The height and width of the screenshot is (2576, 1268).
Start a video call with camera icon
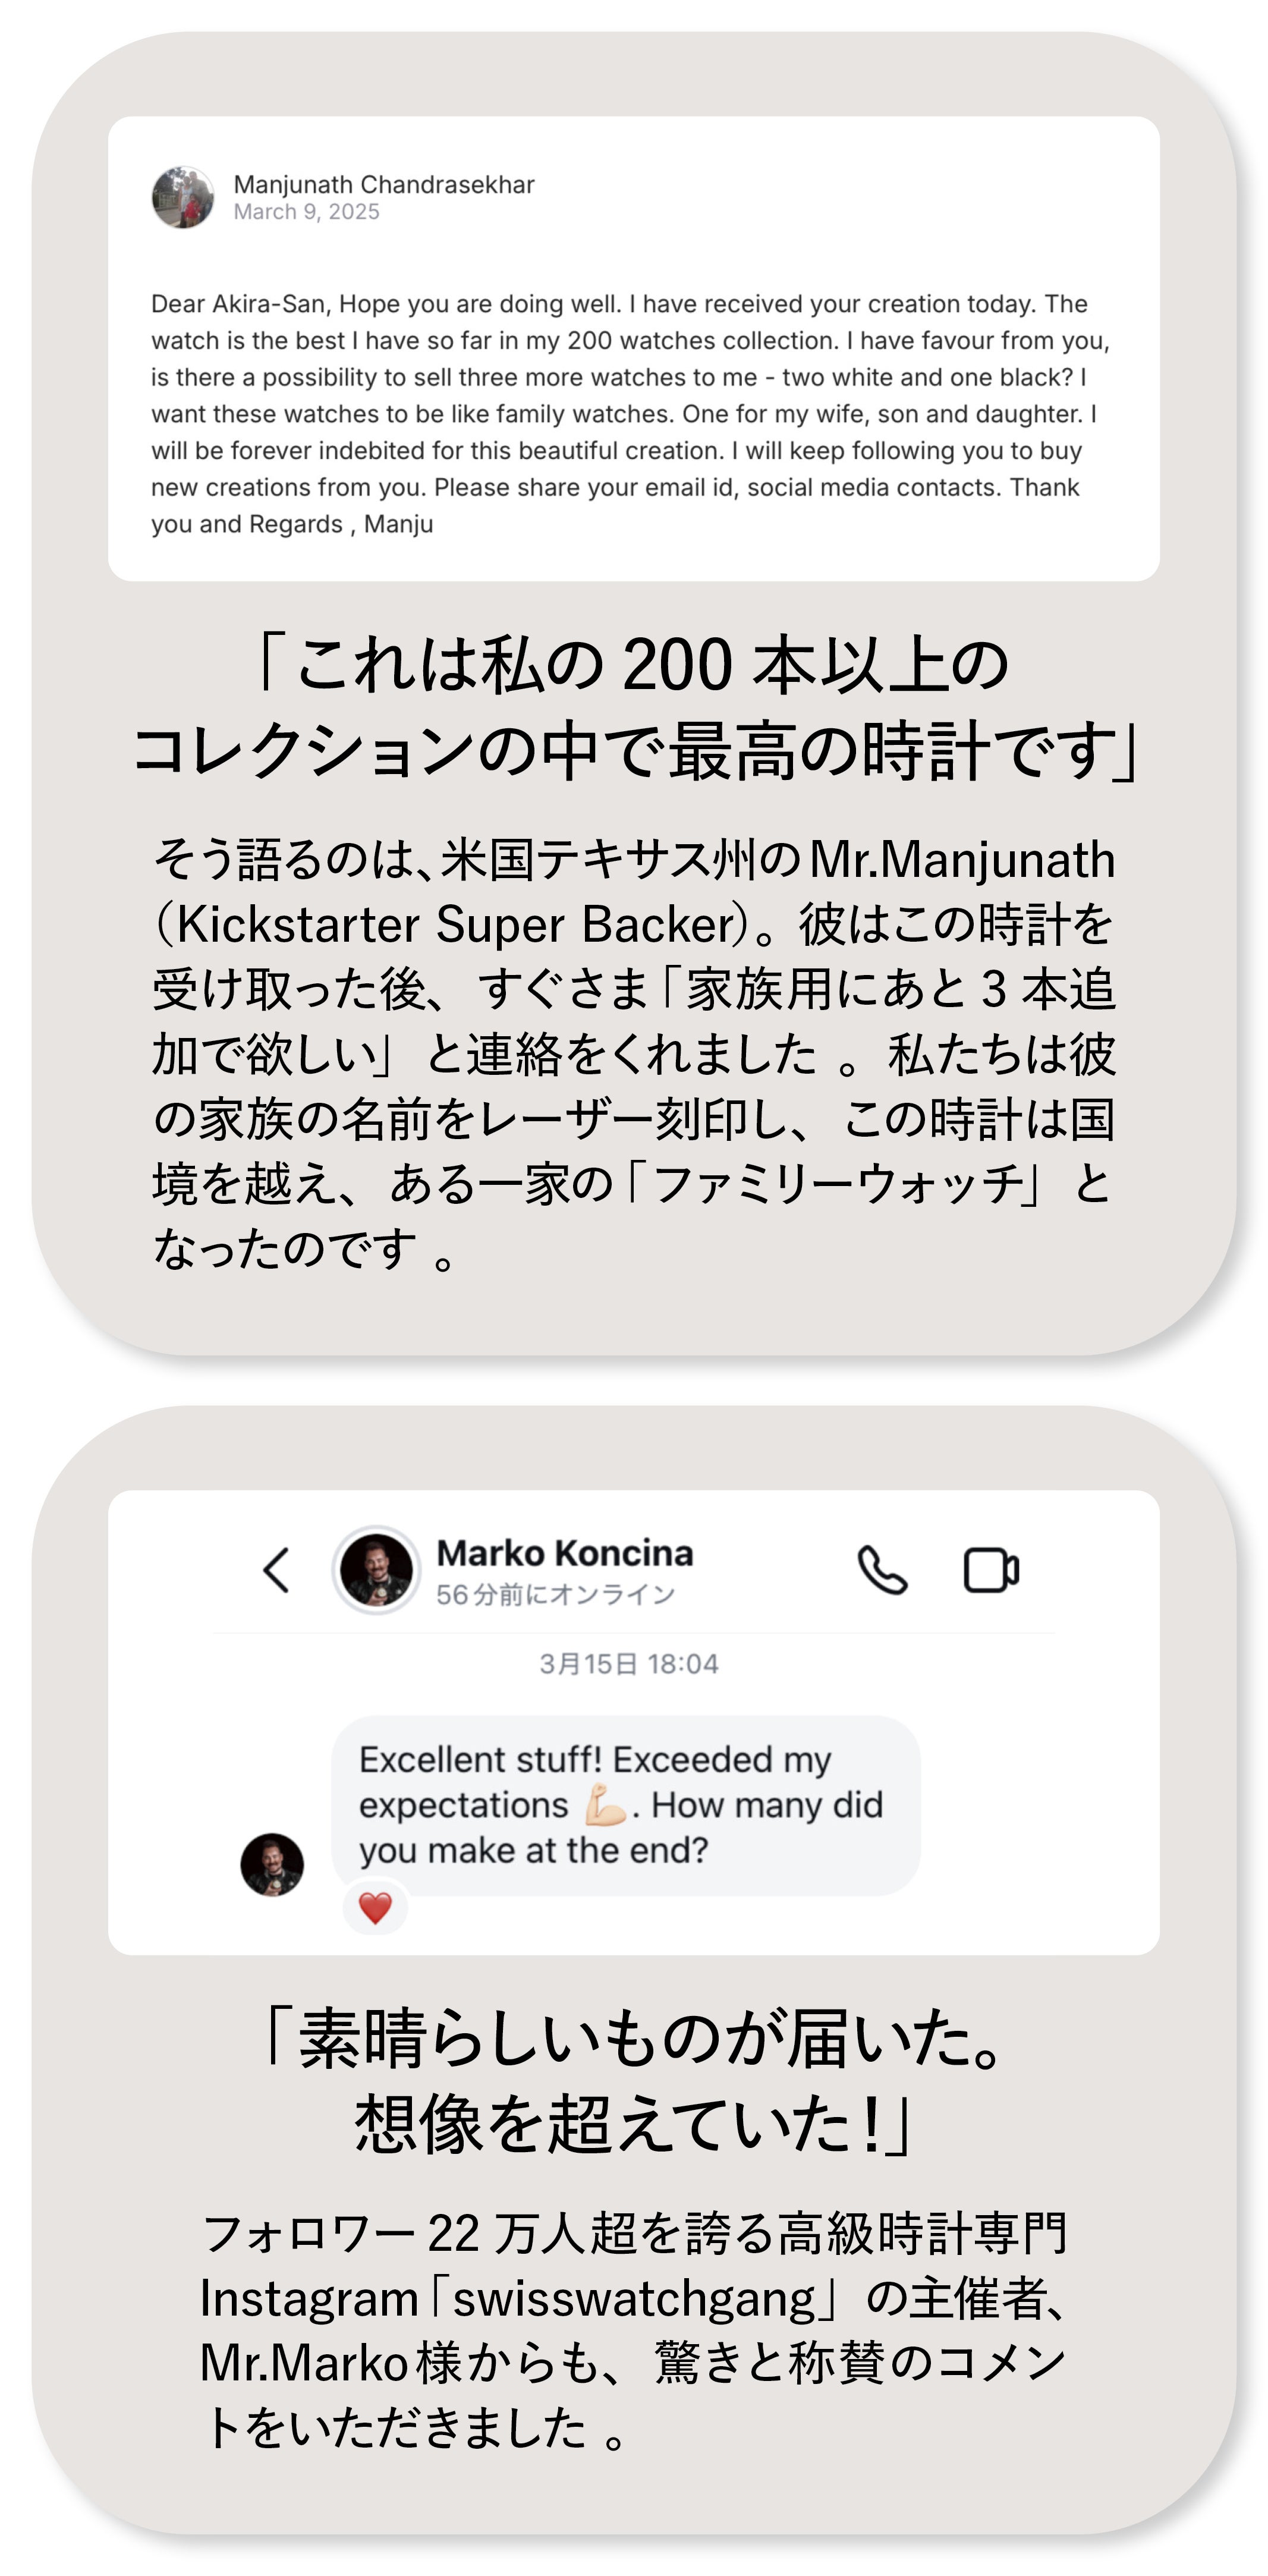(991, 1570)
